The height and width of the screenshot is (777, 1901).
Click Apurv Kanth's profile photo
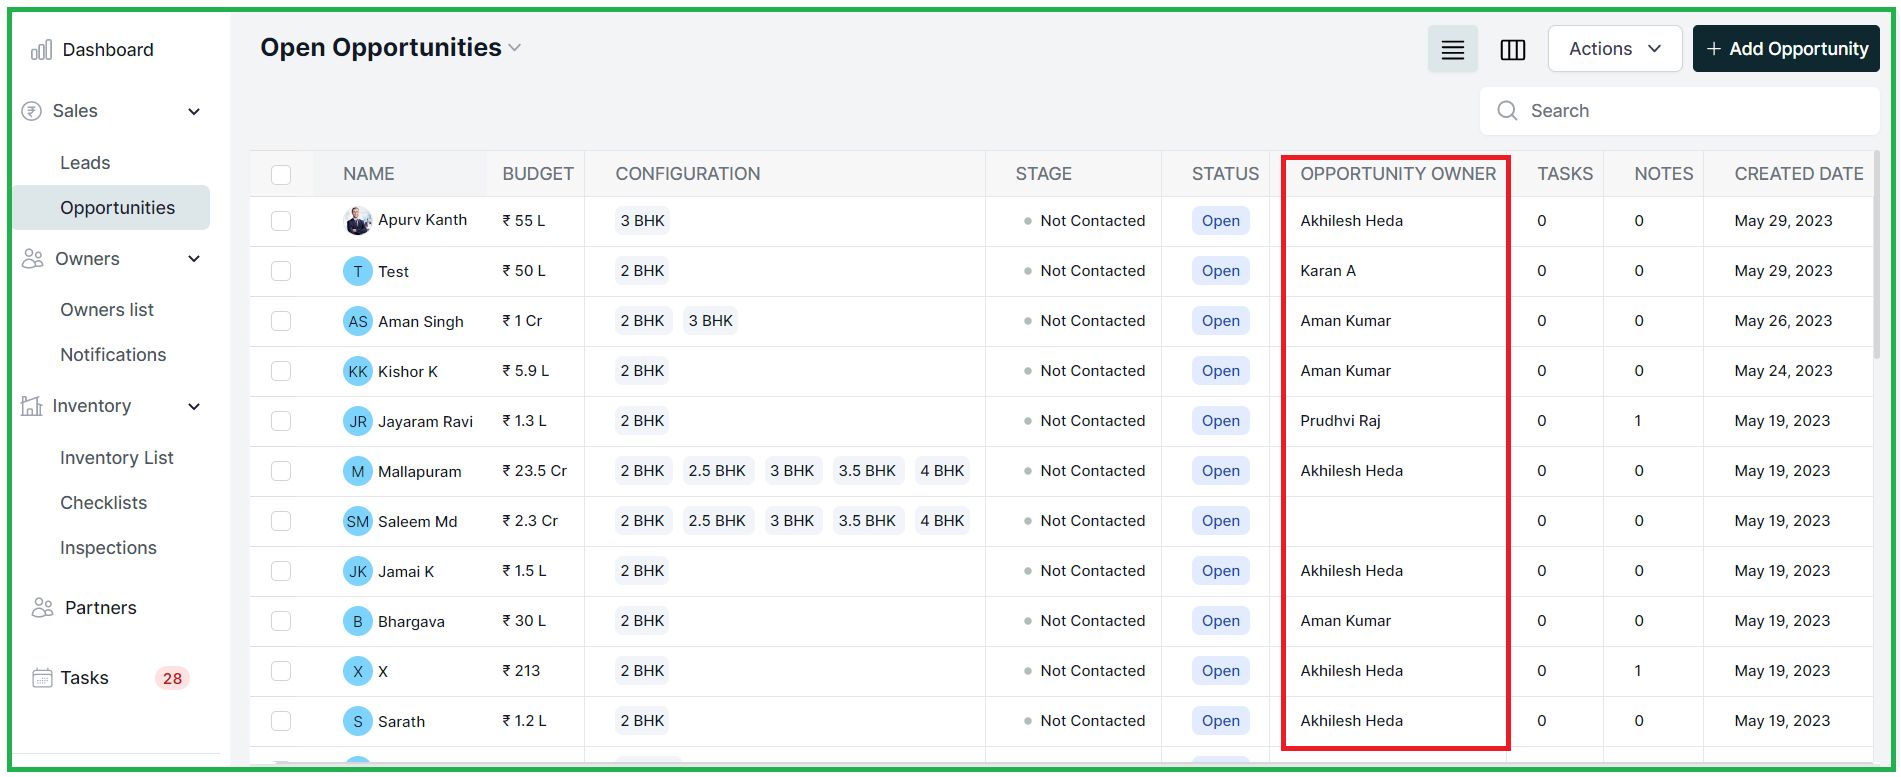(x=358, y=221)
